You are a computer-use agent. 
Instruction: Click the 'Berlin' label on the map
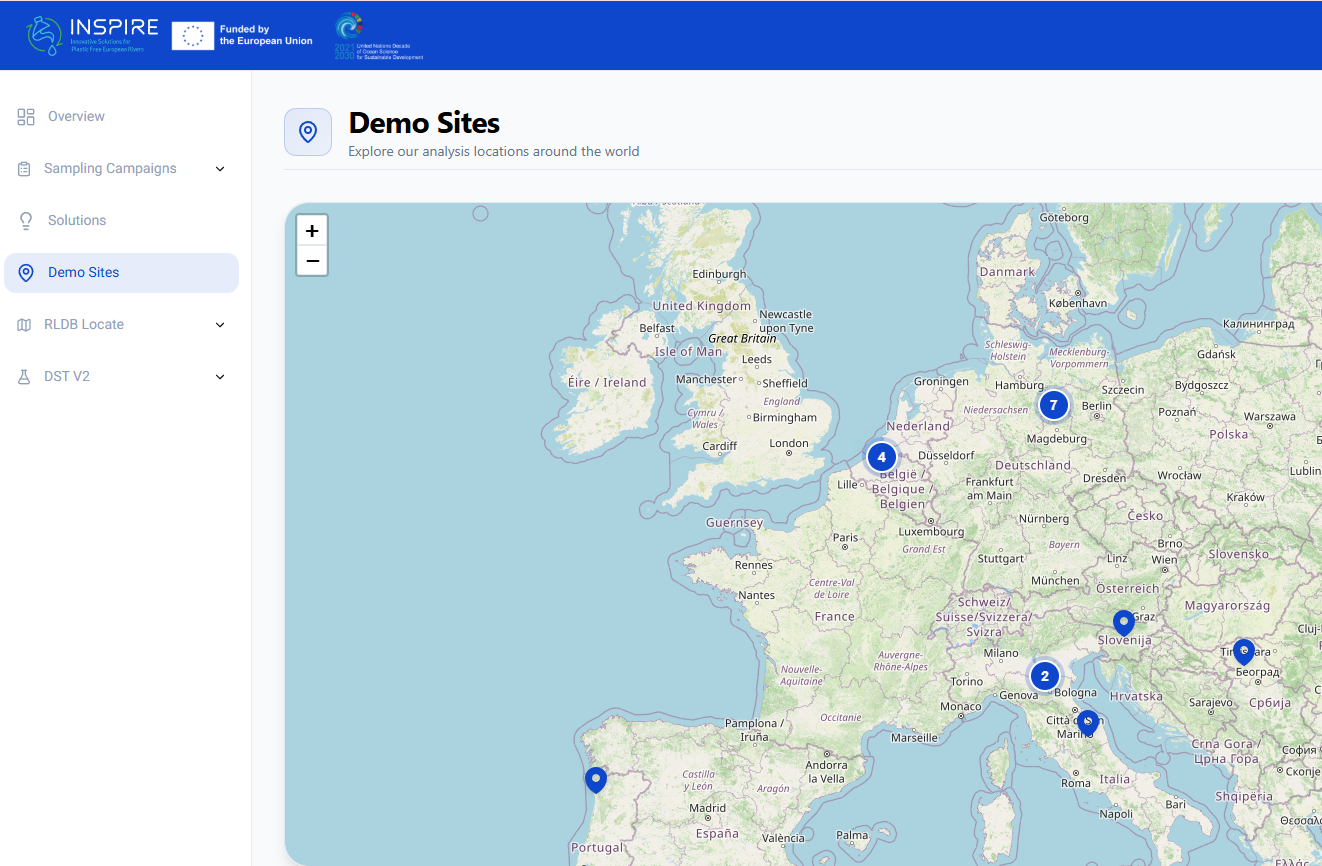click(1096, 406)
